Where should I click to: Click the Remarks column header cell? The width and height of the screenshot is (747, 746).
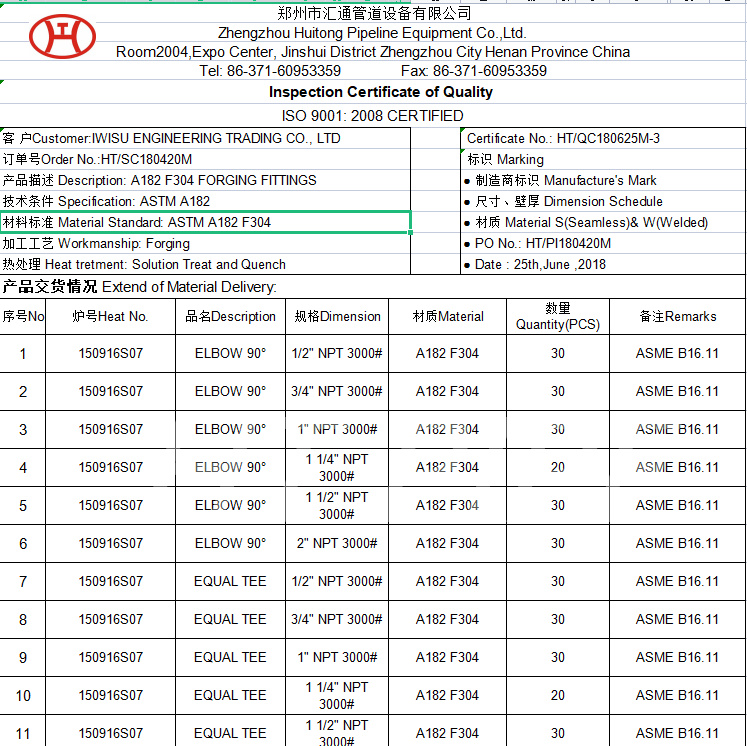[677, 316]
